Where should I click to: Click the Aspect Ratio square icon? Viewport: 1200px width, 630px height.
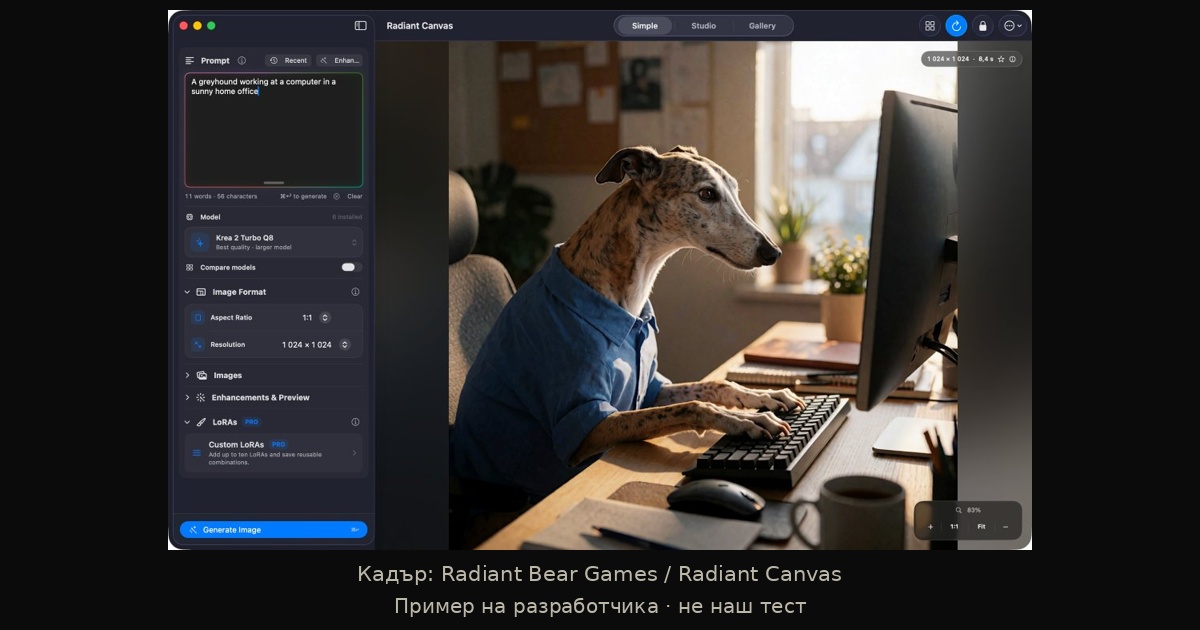click(x=198, y=317)
